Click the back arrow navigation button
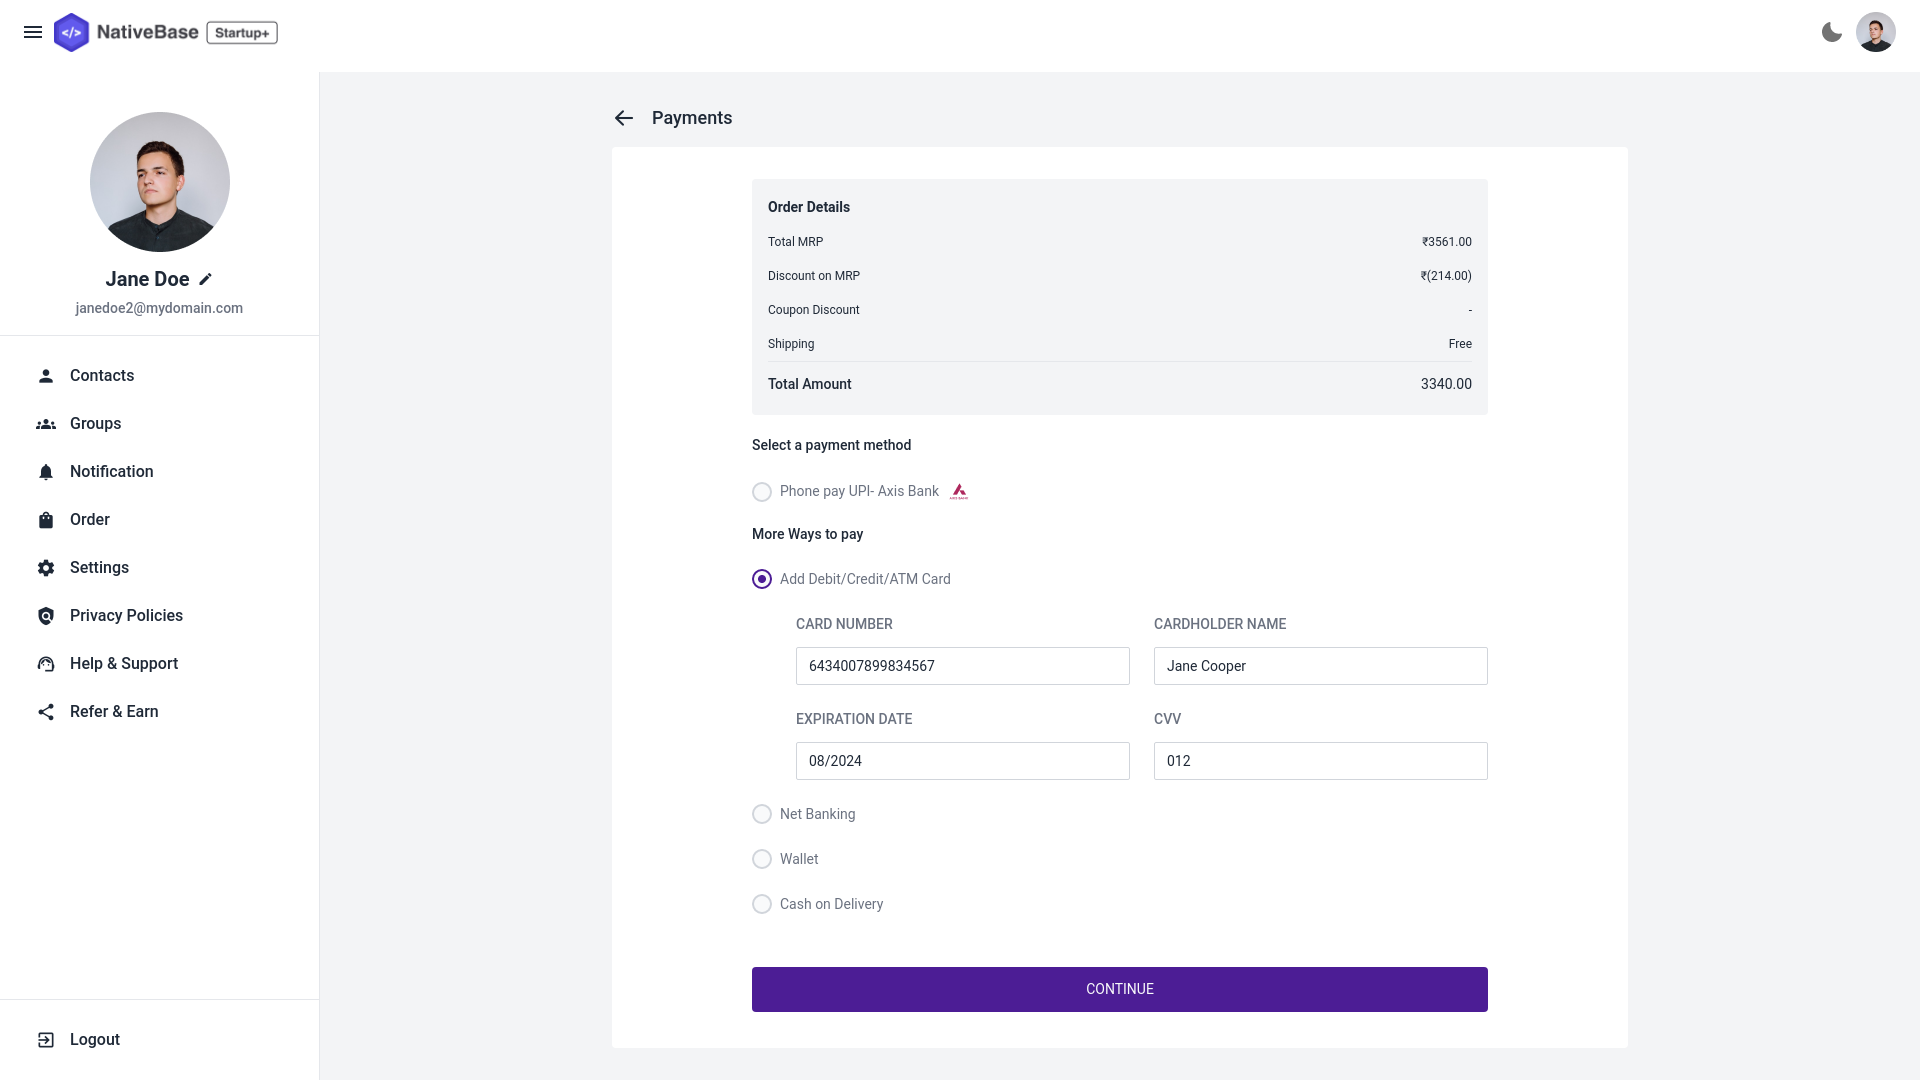 [624, 117]
